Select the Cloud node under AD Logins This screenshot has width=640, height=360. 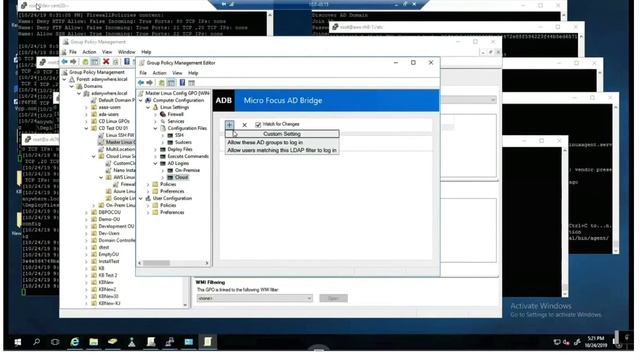[181, 177]
